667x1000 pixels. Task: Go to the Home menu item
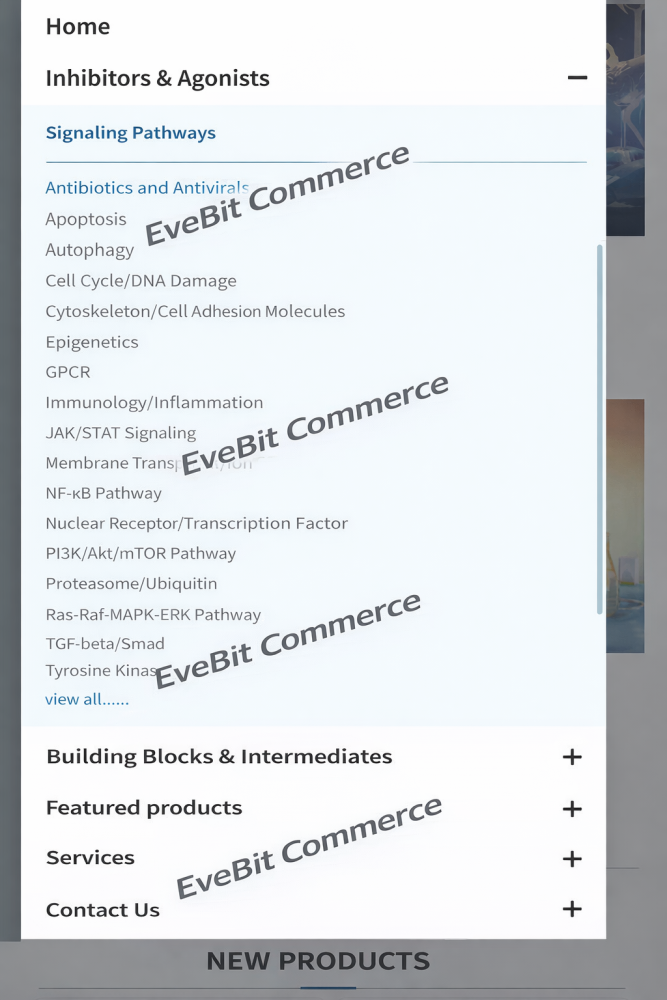point(78,26)
